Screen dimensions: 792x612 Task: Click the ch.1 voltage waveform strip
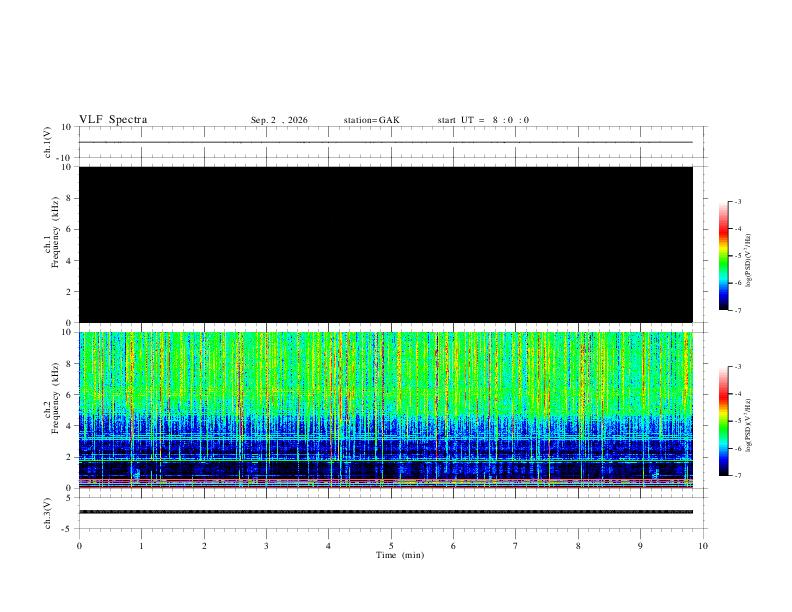tap(386, 142)
